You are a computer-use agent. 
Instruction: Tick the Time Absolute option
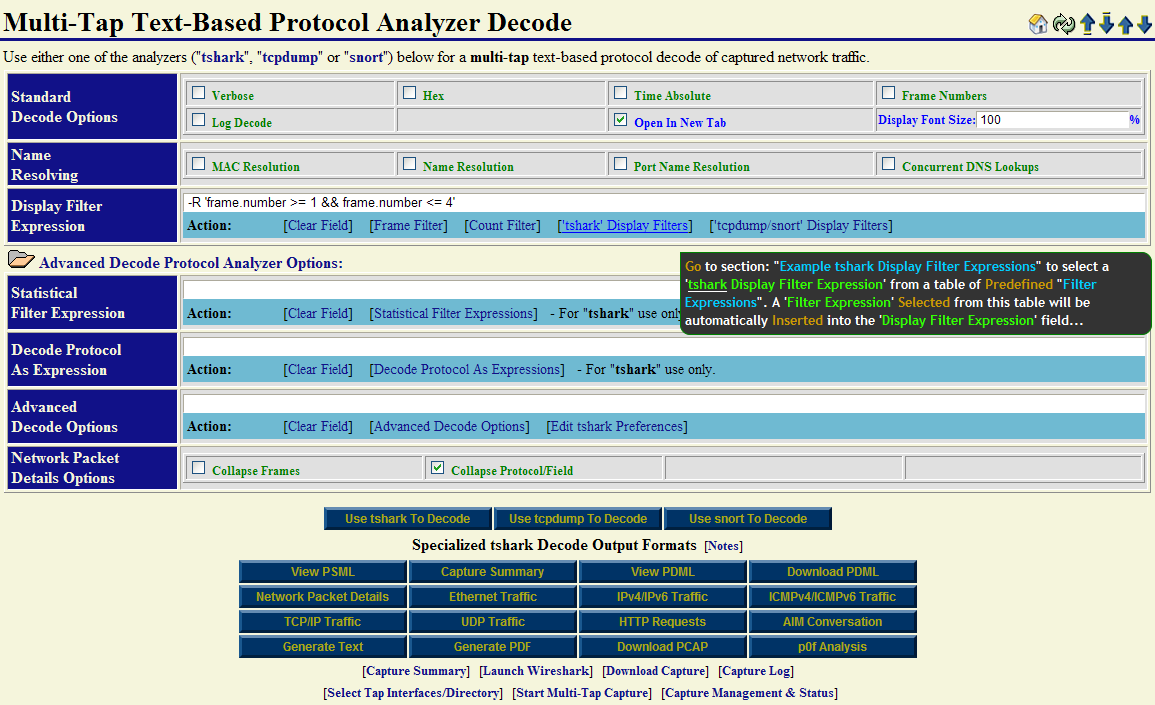[x=620, y=93]
